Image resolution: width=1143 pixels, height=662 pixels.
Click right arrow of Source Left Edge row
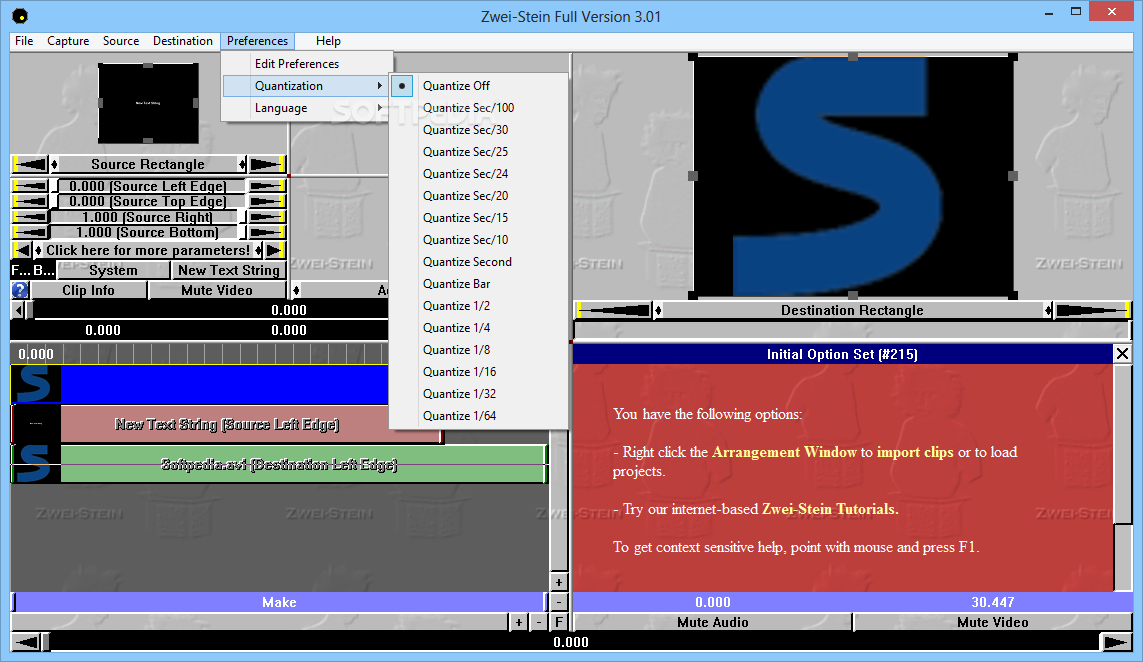[x=266, y=186]
